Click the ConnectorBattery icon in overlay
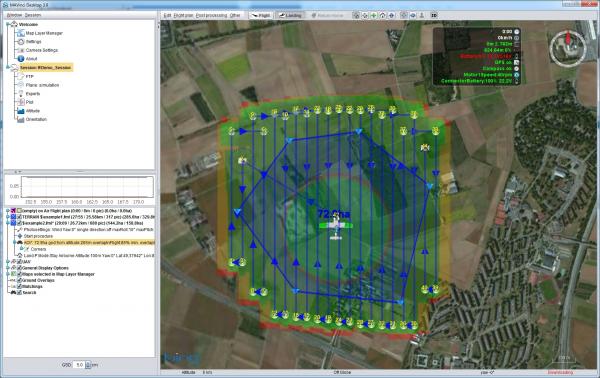 click(517, 81)
